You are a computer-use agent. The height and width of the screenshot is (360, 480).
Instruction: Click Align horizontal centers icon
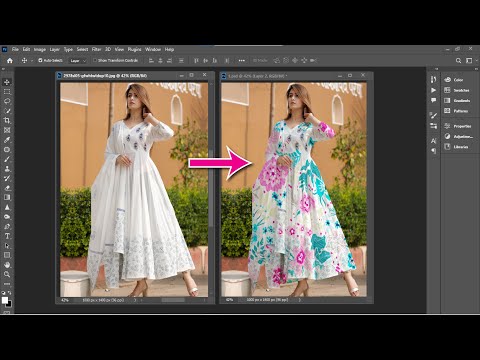[x=161, y=61]
